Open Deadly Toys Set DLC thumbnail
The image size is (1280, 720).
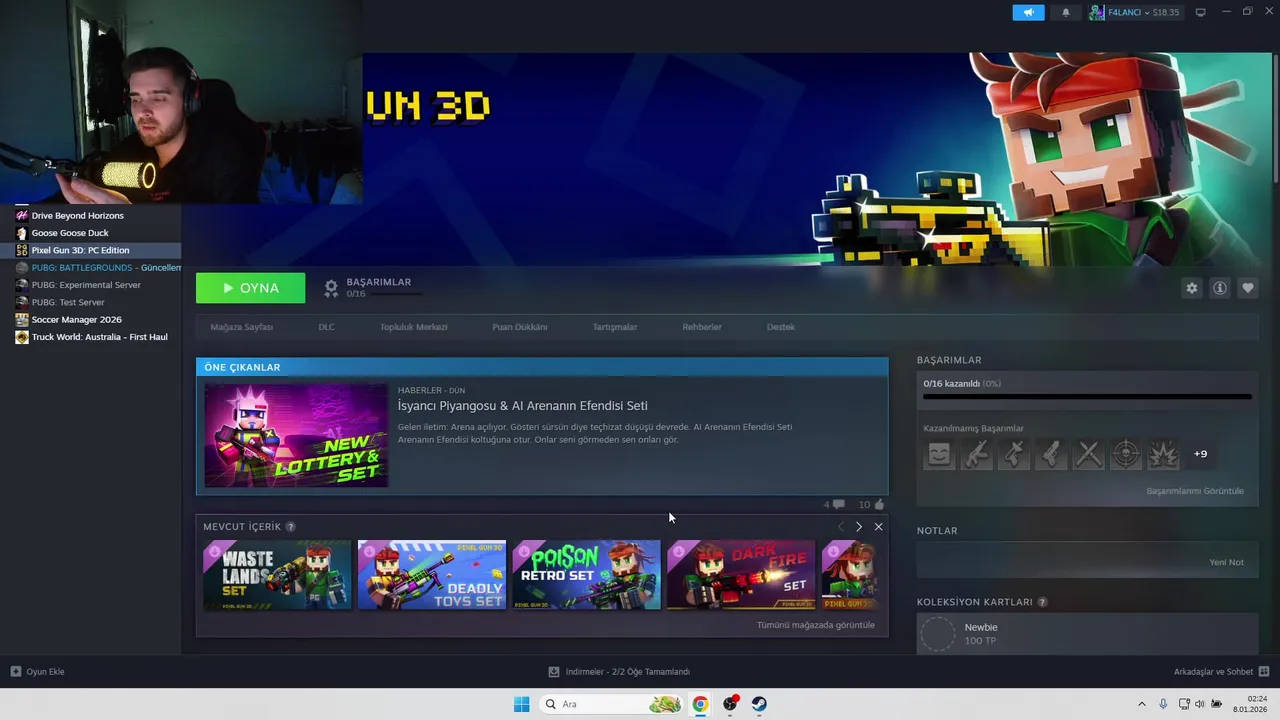(432, 575)
